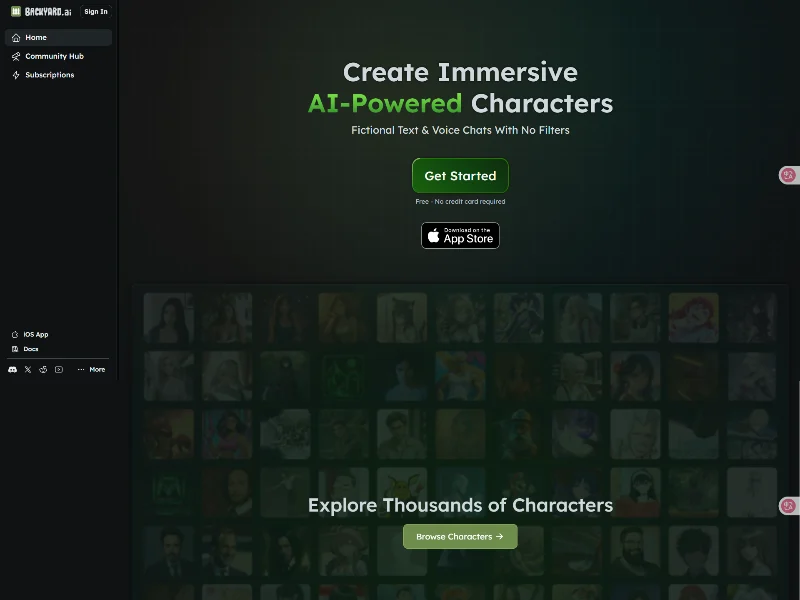The image size is (800, 600).
Task: Click Download on the App Store badge
Action: (x=460, y=235)
